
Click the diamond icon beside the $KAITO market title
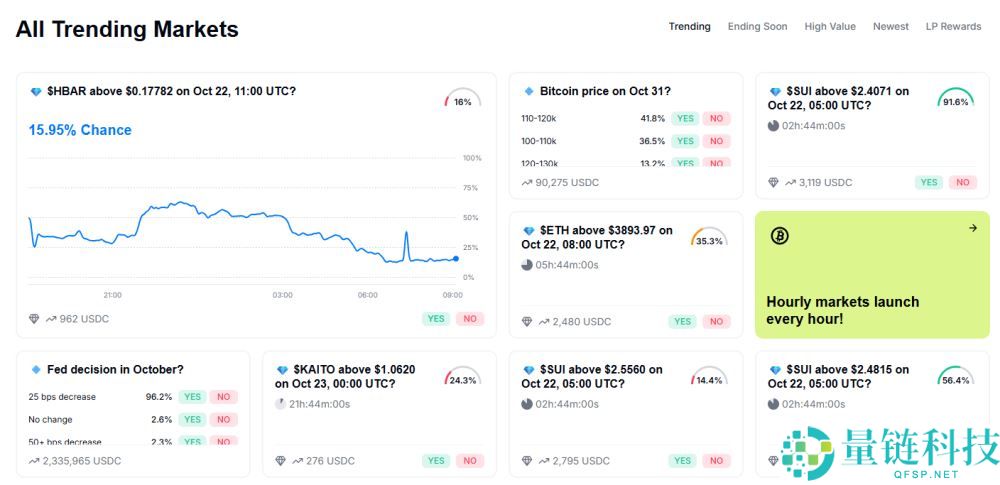(x=282, y=370)
